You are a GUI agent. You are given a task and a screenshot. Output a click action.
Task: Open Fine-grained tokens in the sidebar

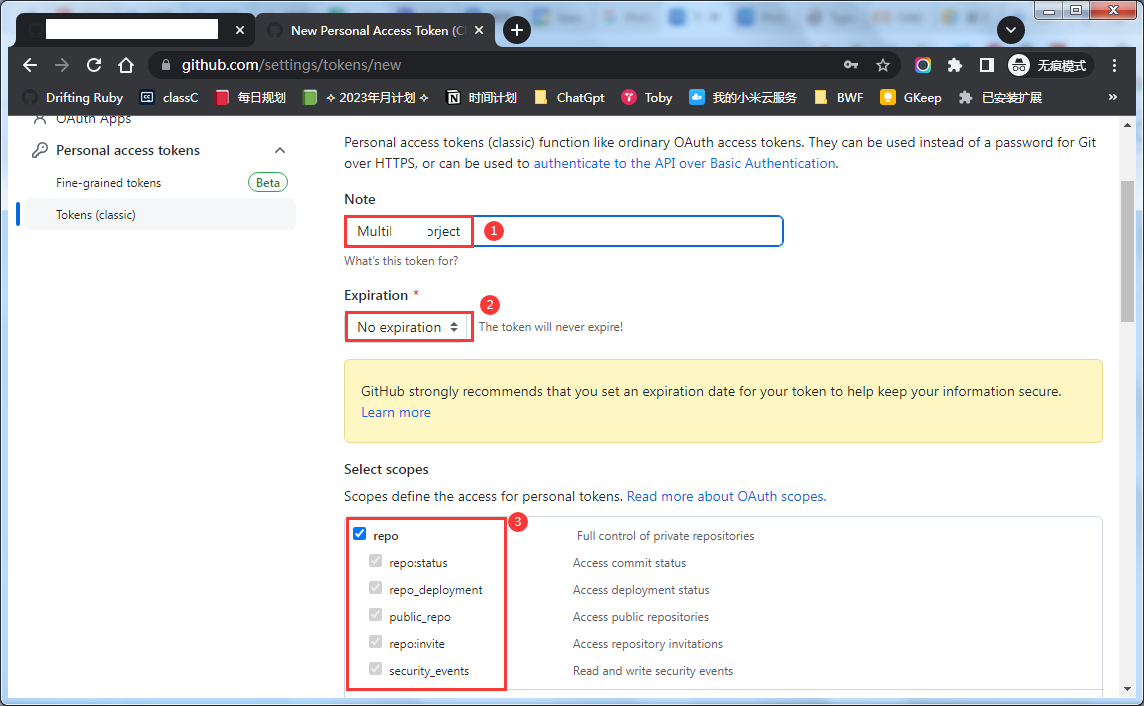click(x=109, y=183)
